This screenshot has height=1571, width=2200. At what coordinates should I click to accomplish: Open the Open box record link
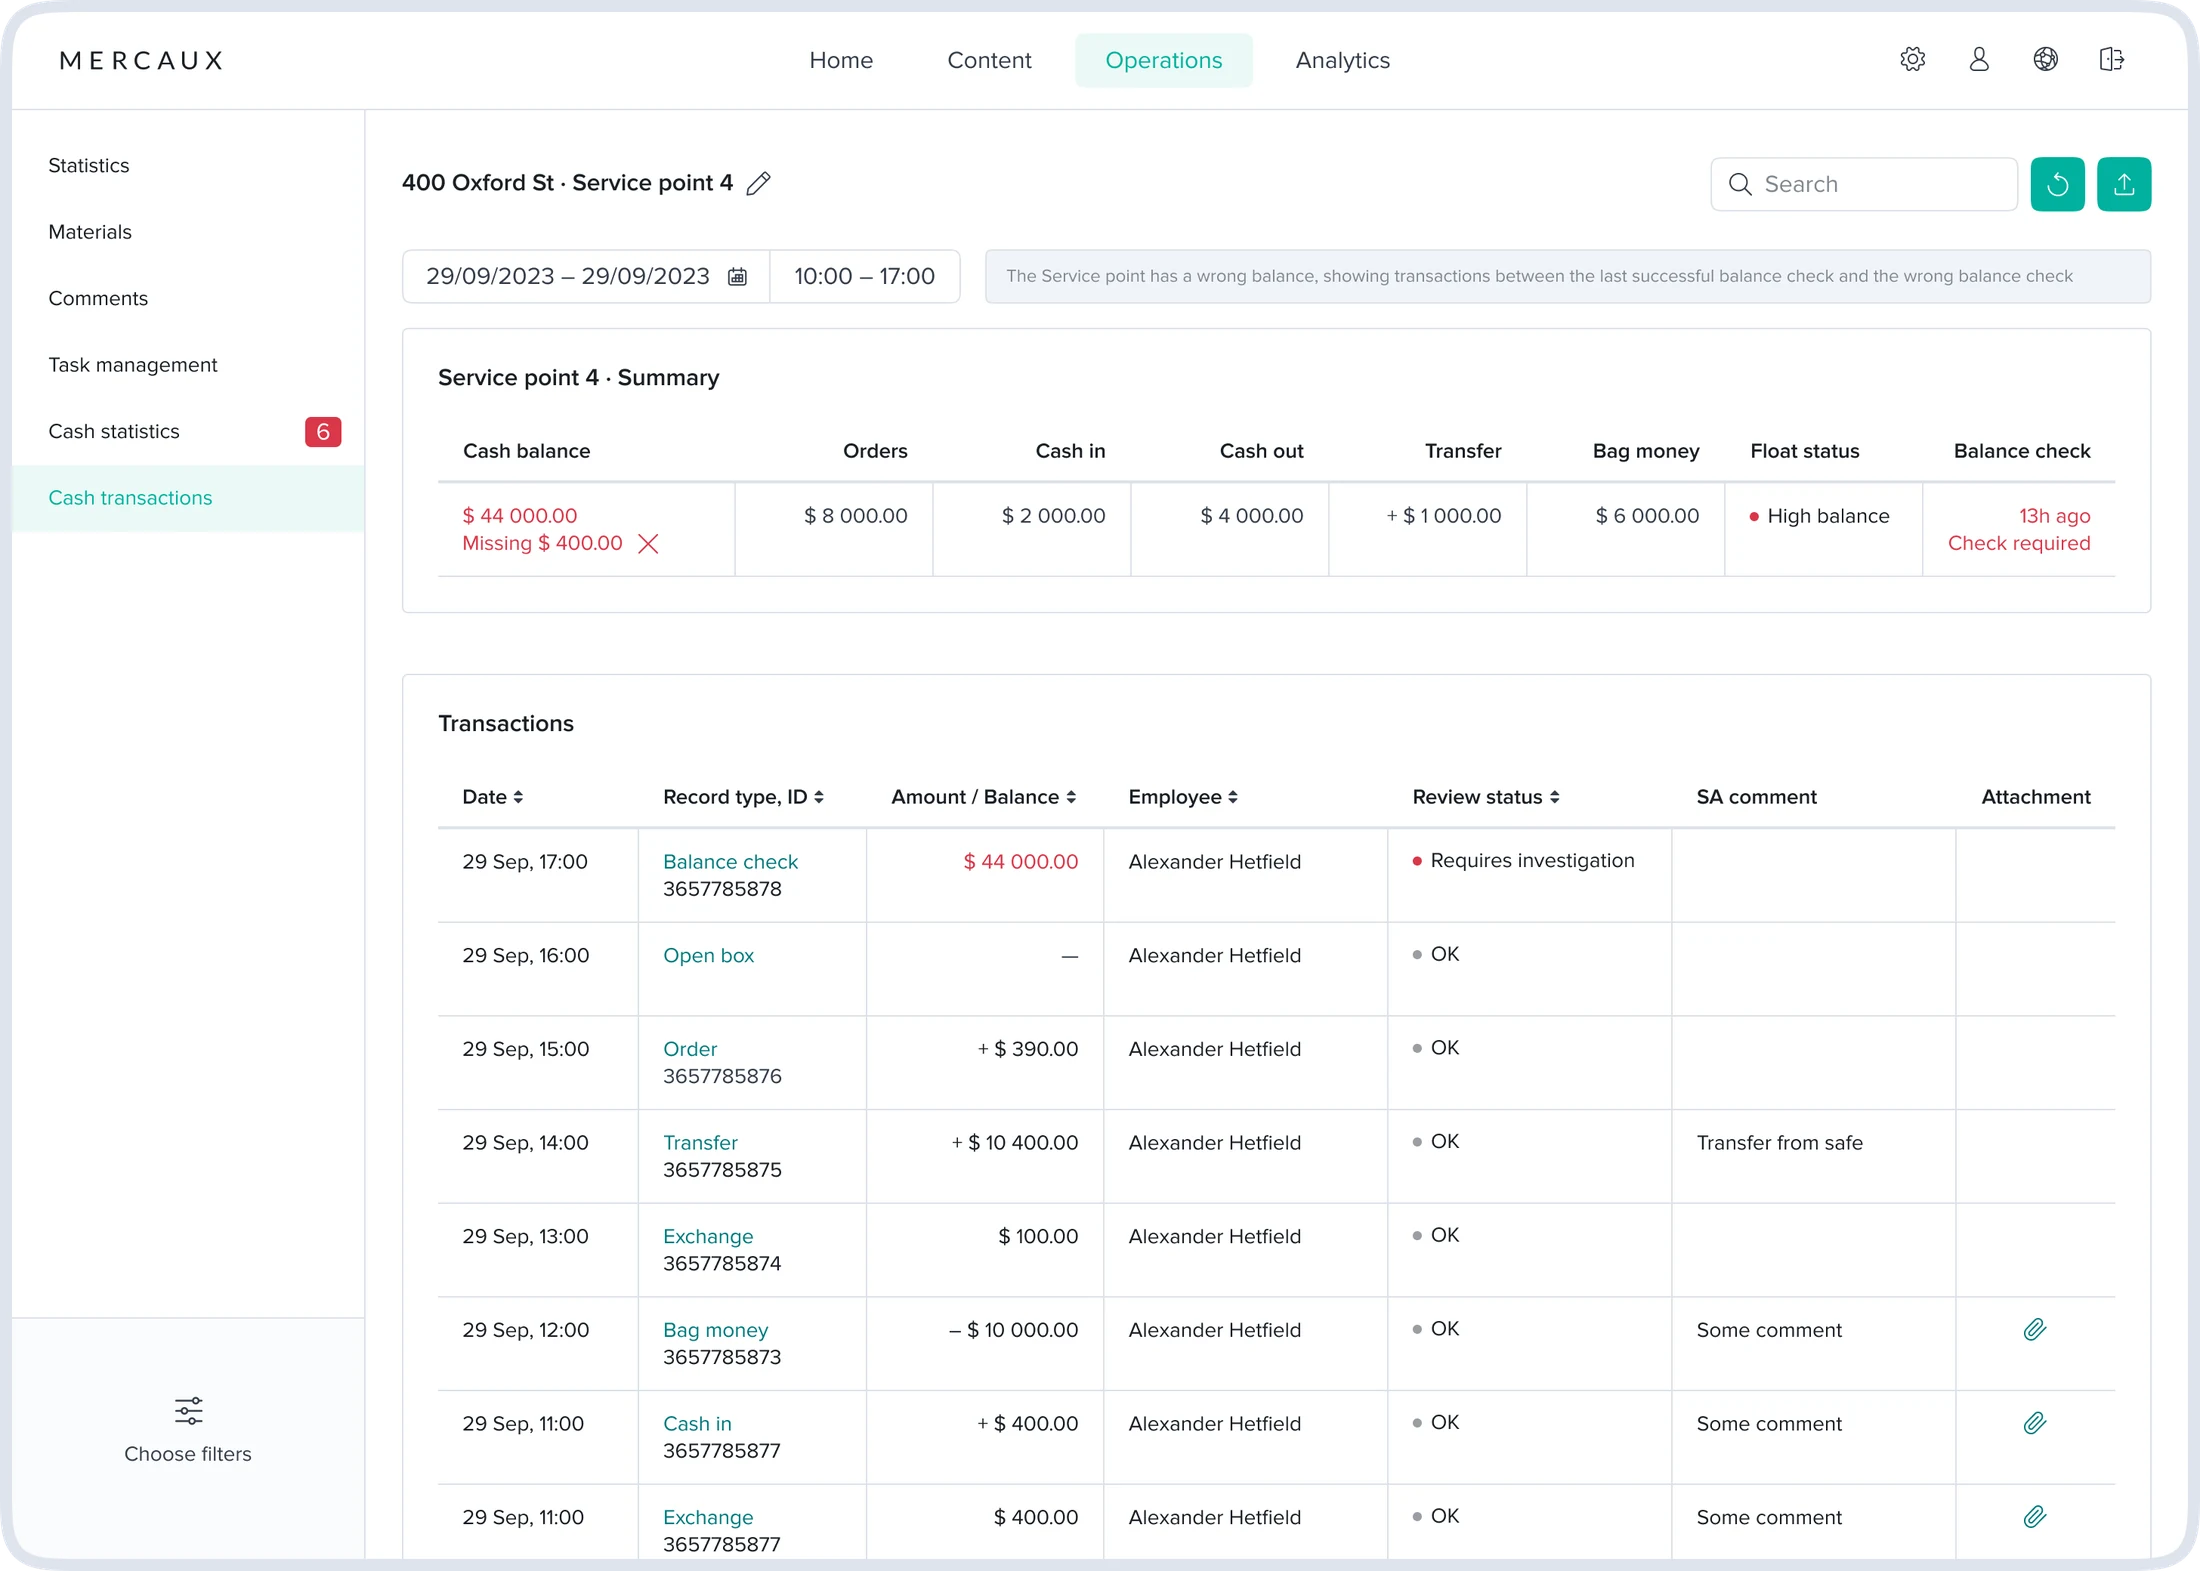(x=708, y=956)
